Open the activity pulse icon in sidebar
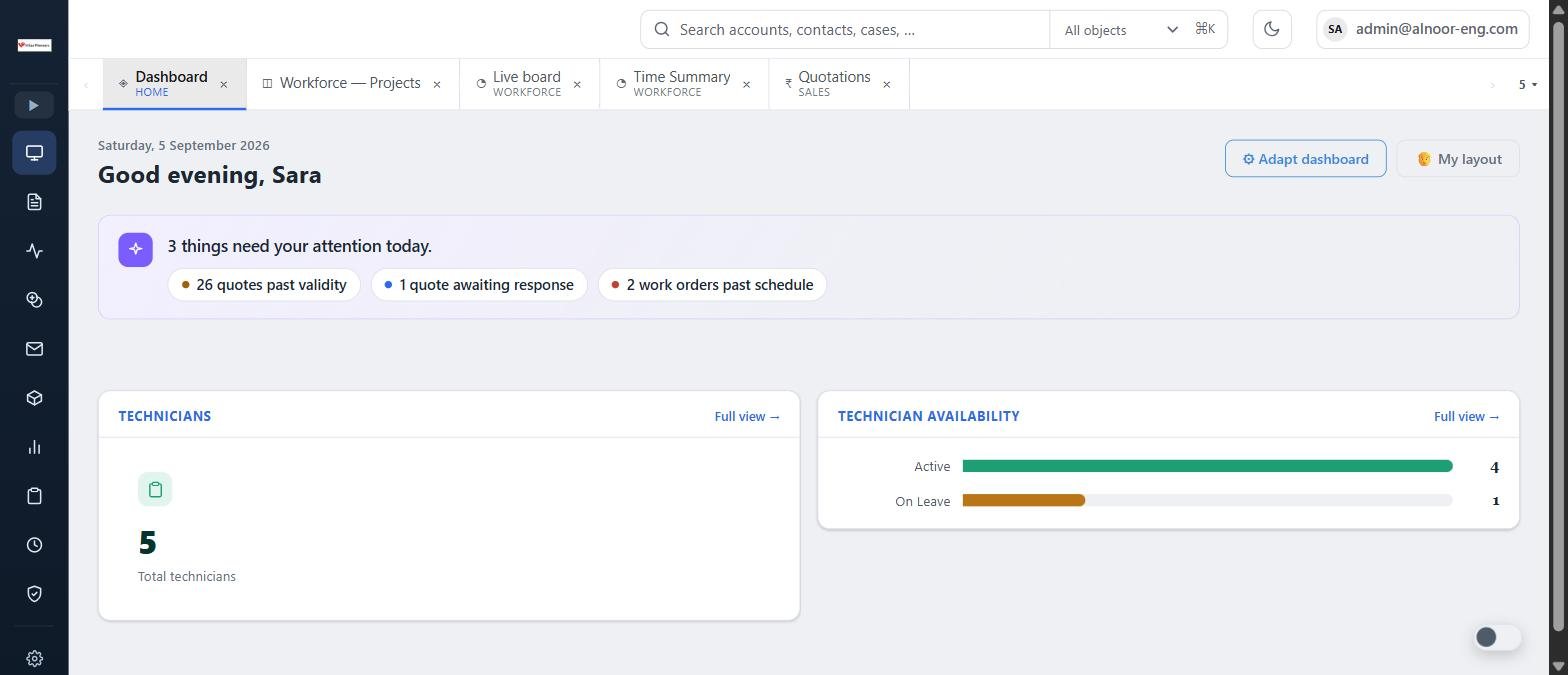 (x=34, y=251)
